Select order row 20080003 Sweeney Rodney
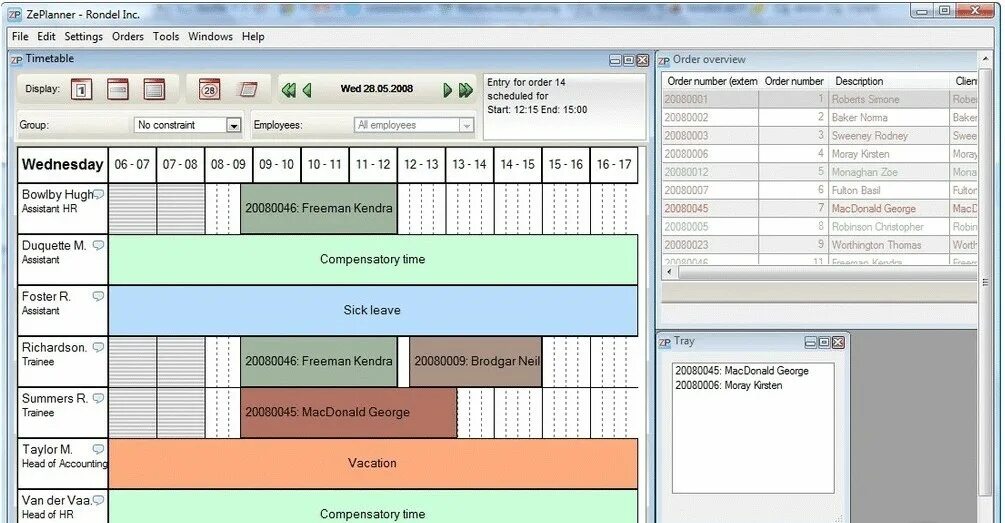Viewport: 1005px width, 523px height. (819, 136)
